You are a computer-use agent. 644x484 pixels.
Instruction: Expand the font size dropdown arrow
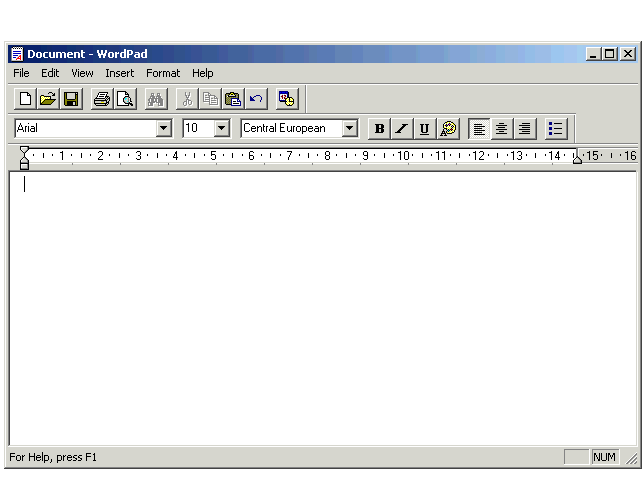(x=221, y=128)
